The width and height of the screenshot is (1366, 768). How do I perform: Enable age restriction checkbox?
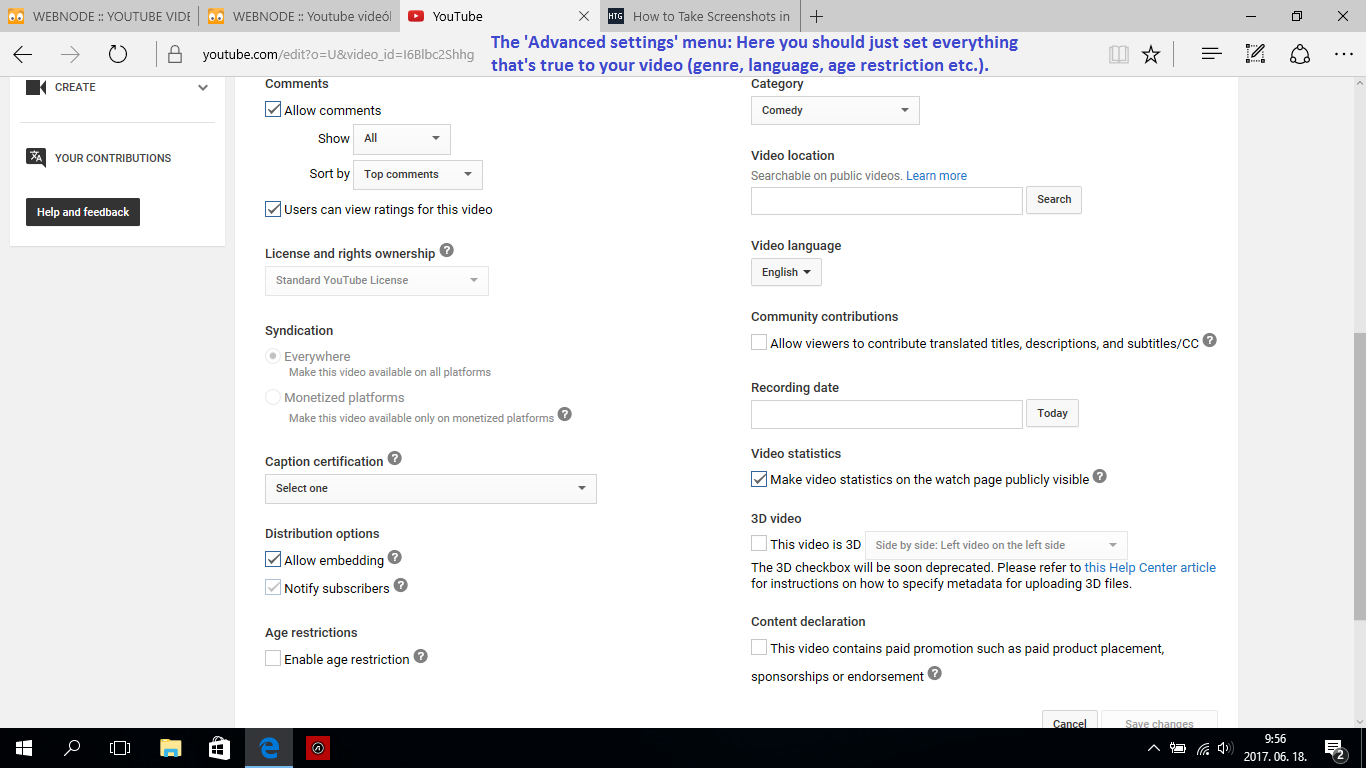tap(273, 658)
